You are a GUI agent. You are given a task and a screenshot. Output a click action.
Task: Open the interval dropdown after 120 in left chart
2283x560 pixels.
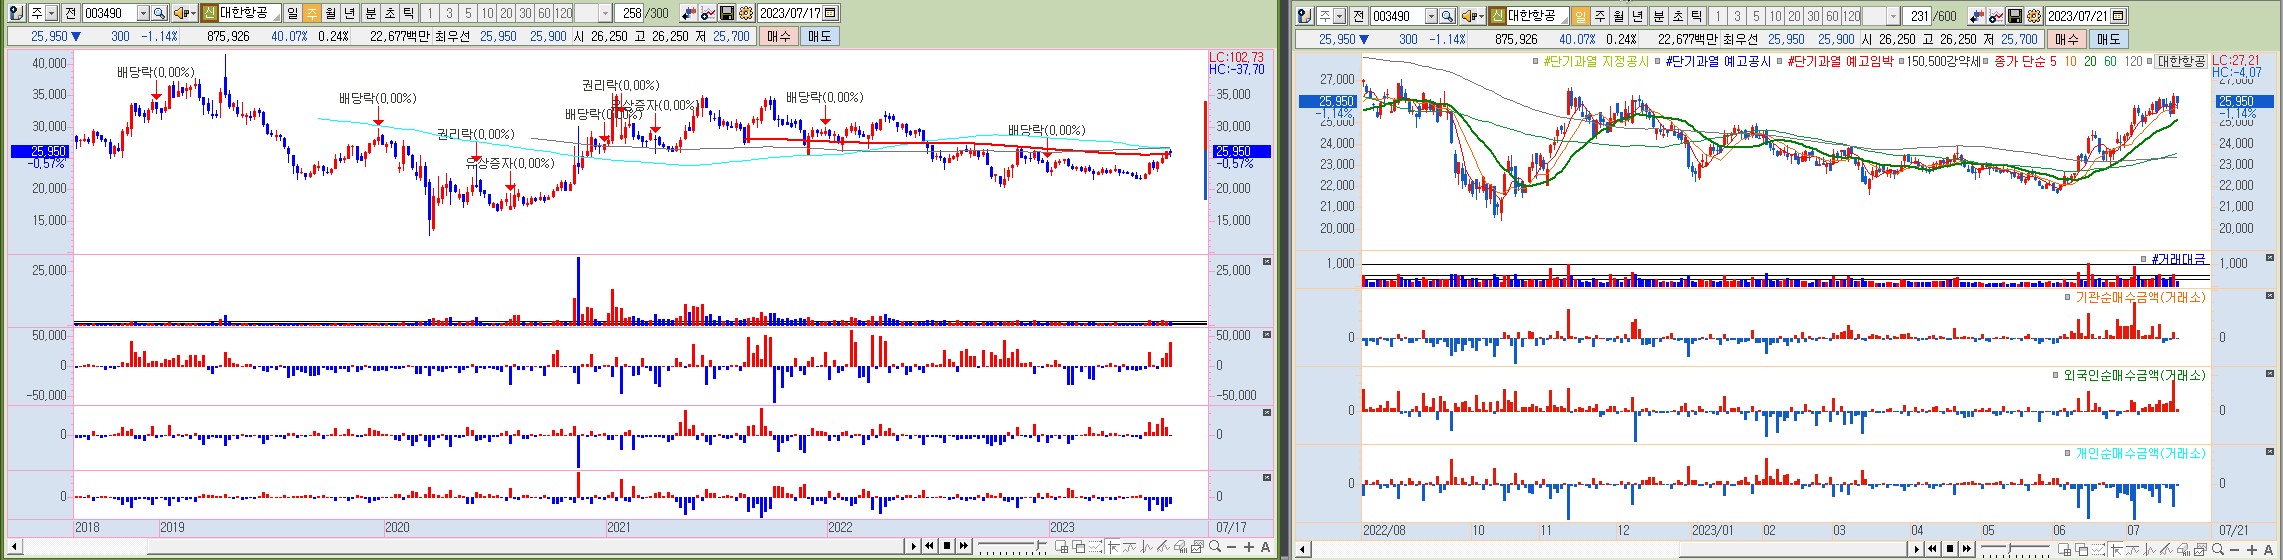coord(605,13)
